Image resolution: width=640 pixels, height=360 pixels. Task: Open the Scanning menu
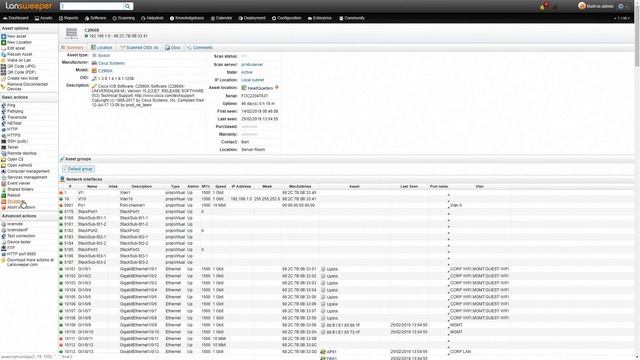[124, 18]
